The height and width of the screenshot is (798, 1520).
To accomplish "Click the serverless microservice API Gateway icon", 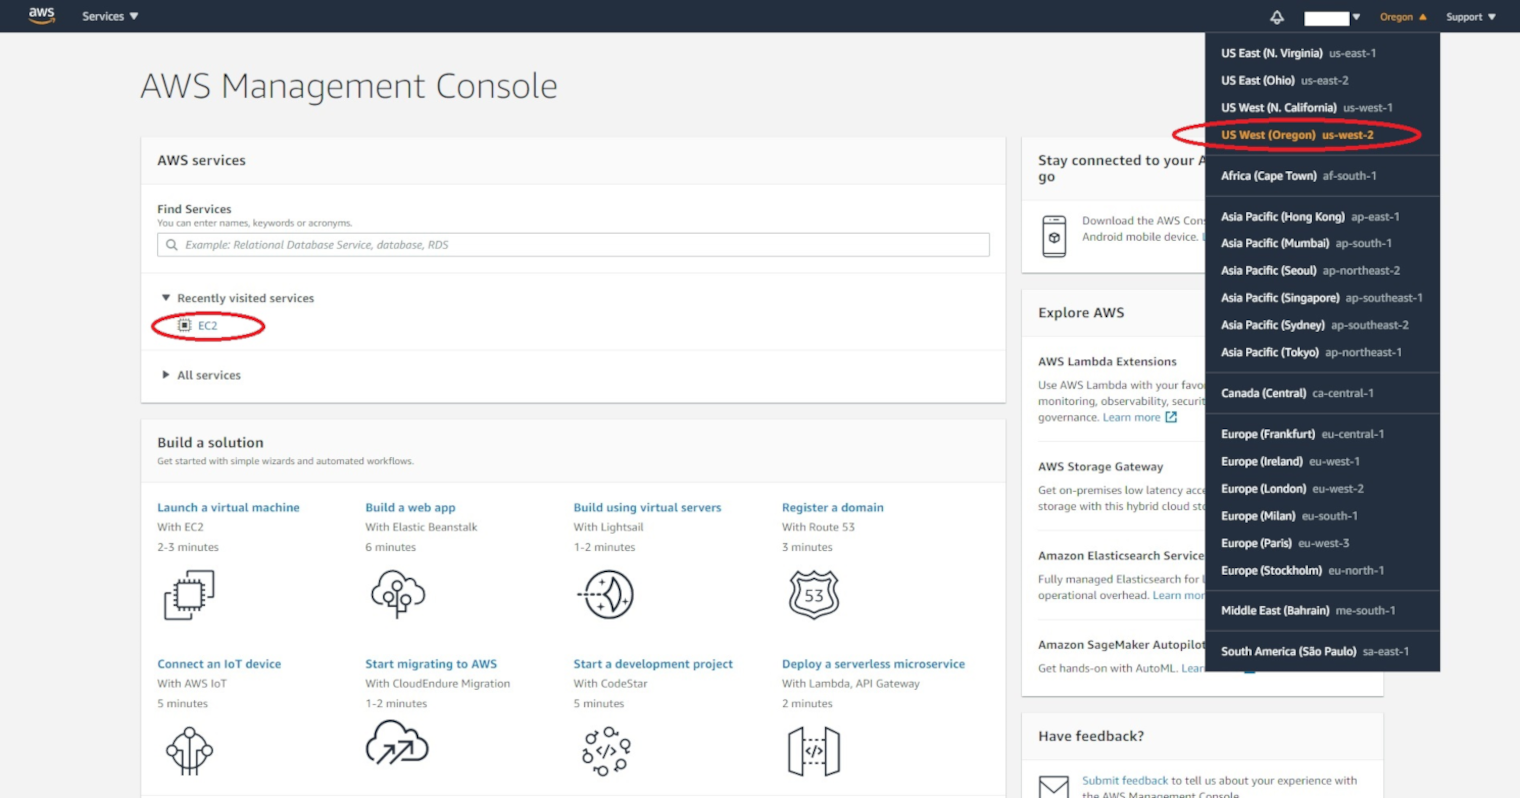I will pyautogui.click(x=814, y=751).
